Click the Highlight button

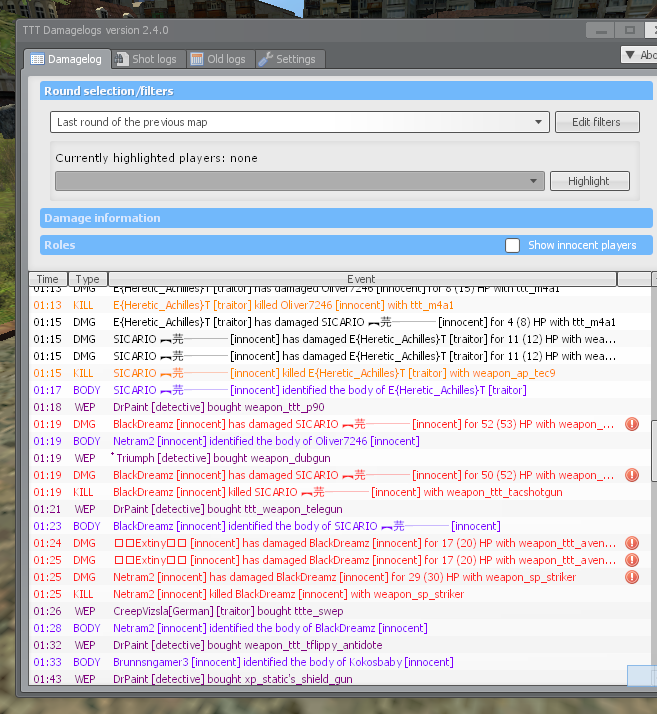589,181
